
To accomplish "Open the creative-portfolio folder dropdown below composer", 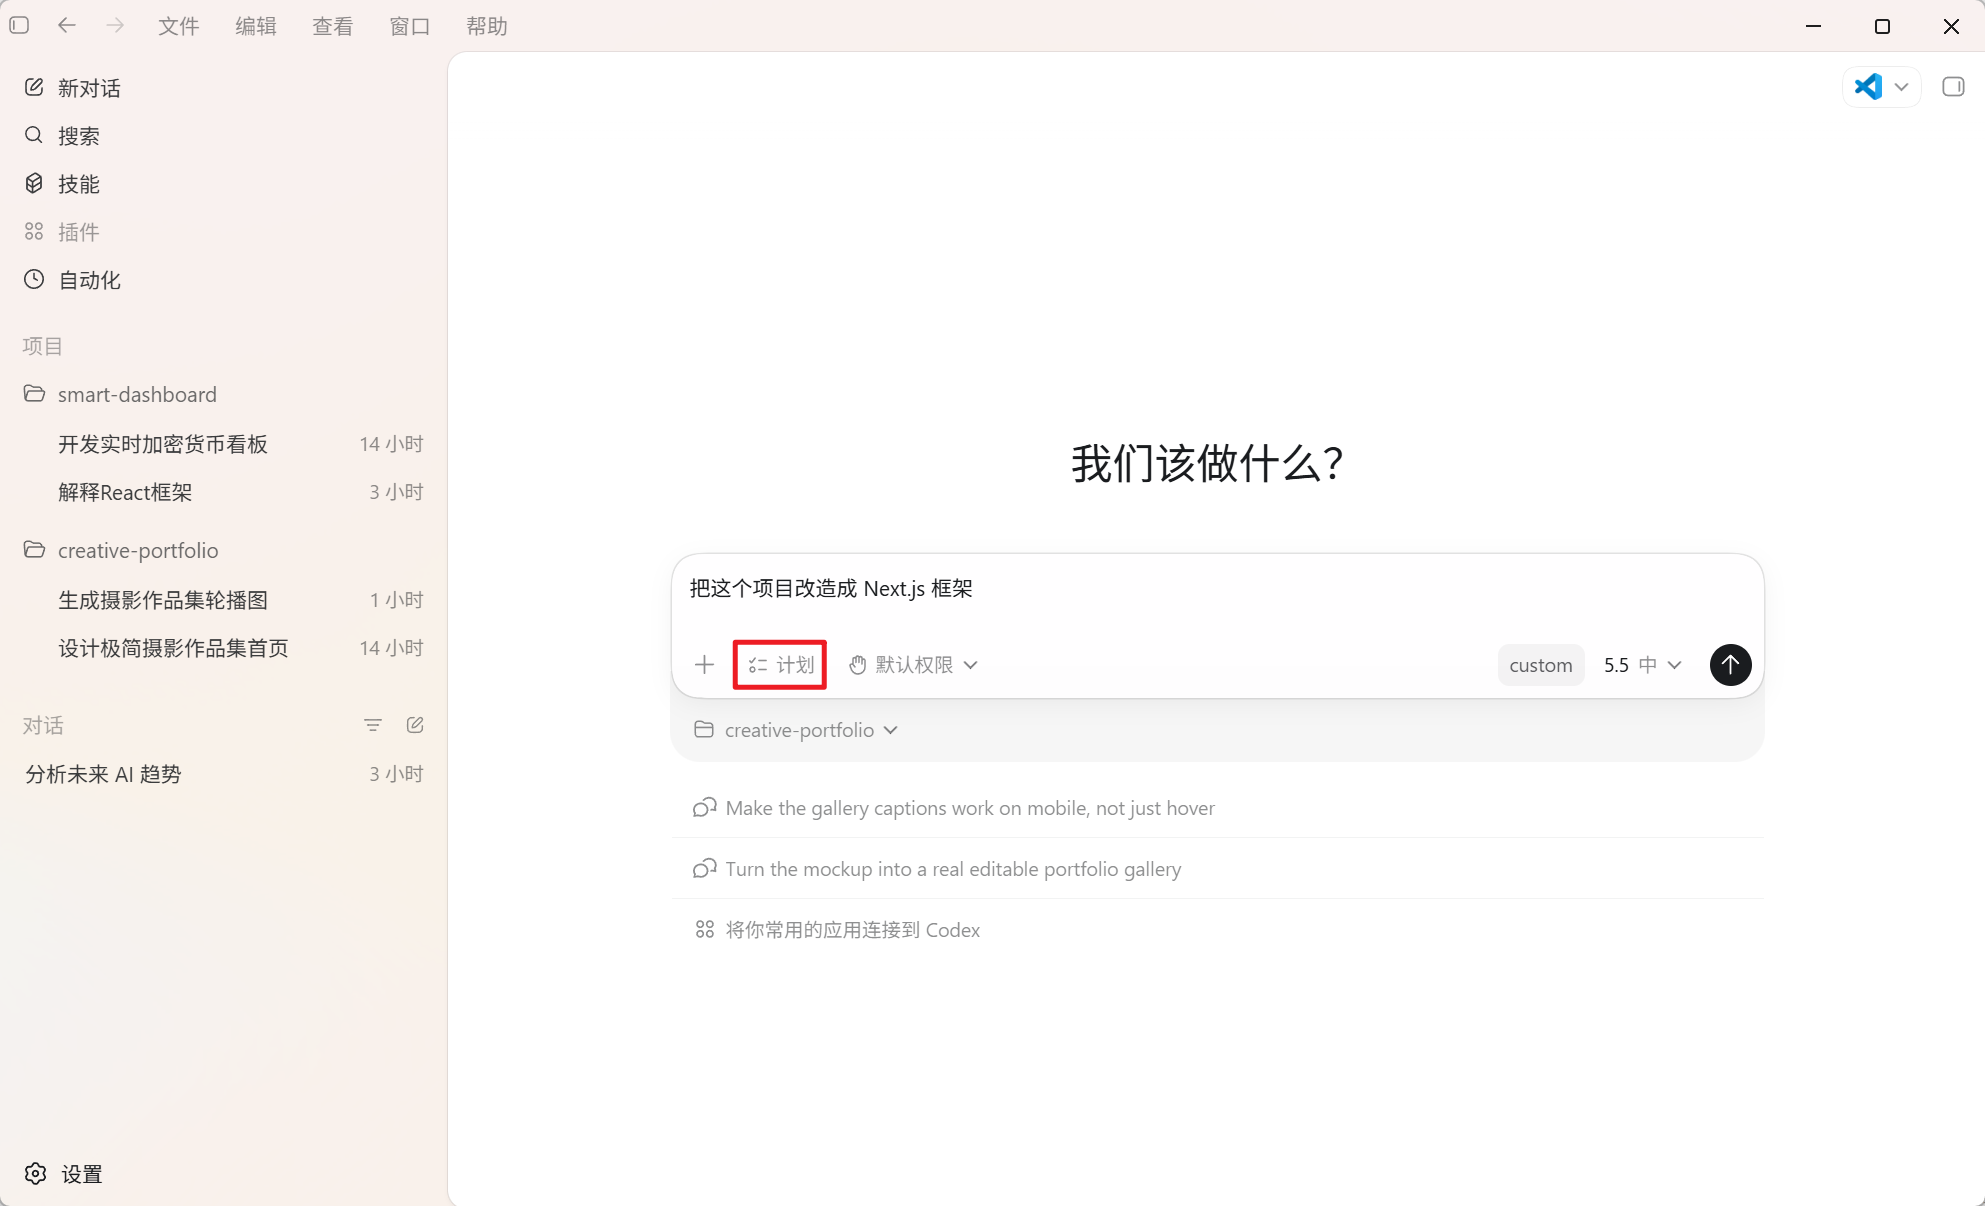I will (796, 730).
